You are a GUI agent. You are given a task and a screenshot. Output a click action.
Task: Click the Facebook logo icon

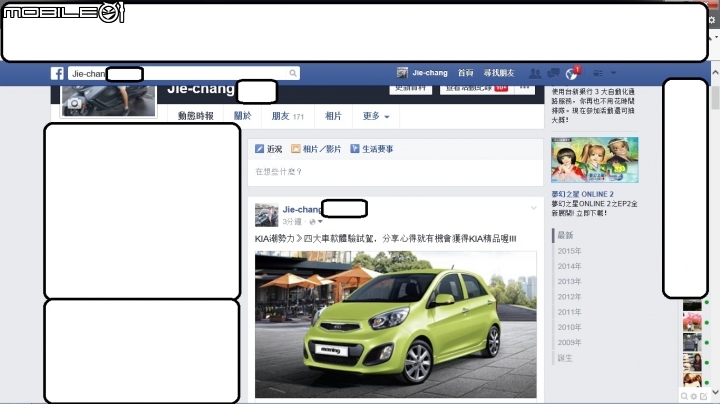click(x=57, y=73)
